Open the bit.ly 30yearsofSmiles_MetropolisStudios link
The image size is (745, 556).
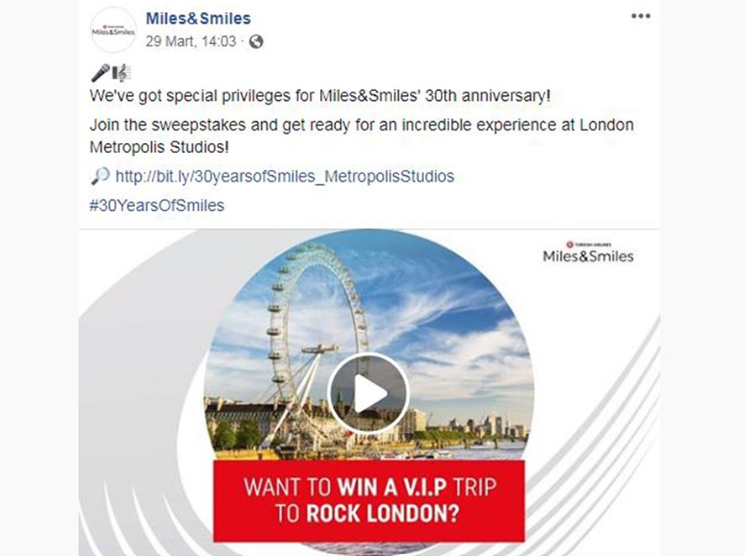tap(285, 176)
